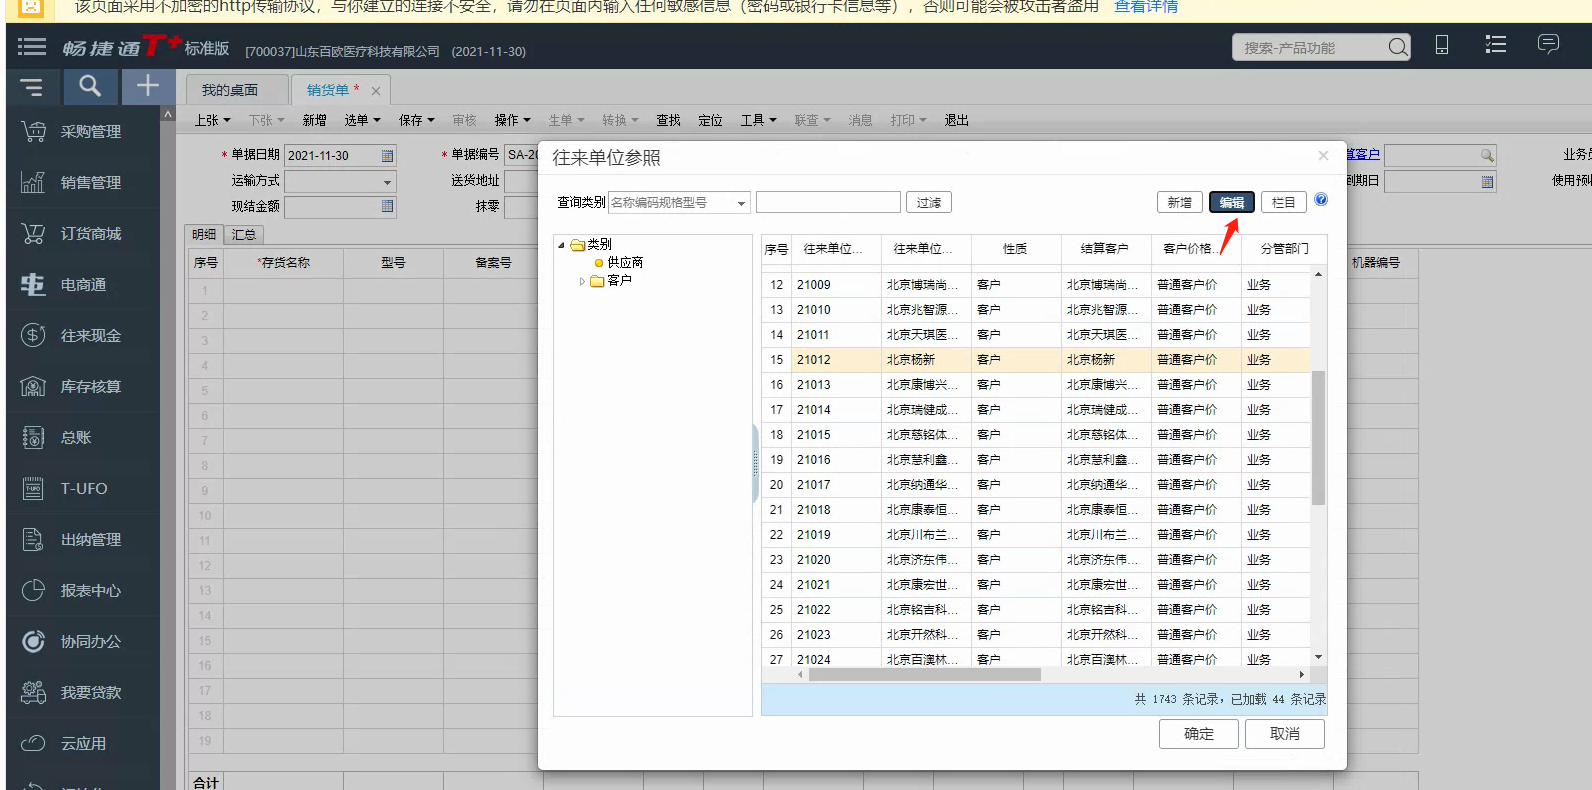Click the filter text input field

tap(828, 202)
